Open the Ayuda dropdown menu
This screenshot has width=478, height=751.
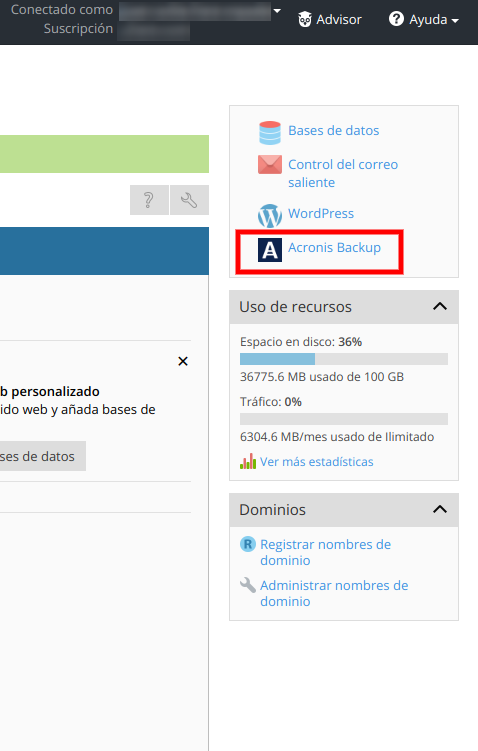tap(424, 20)
